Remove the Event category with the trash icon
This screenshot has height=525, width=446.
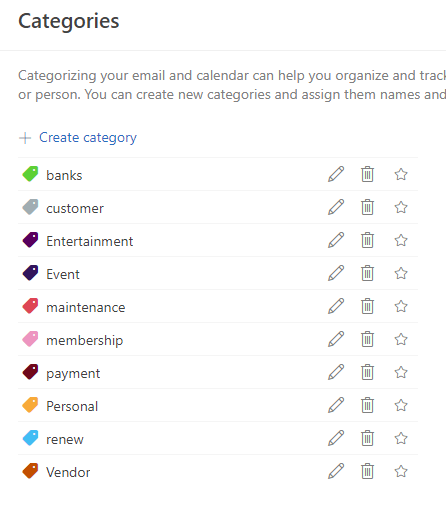click(367, 273)
